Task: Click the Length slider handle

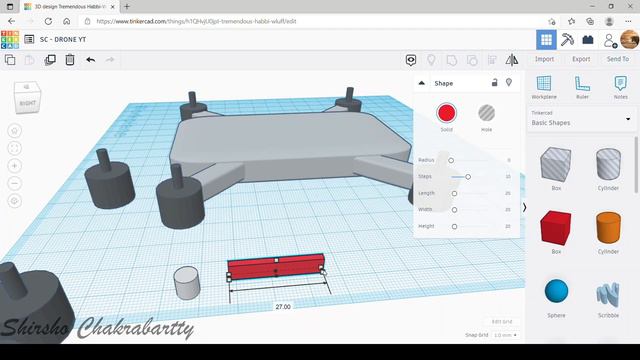Action: coord(454,193)
